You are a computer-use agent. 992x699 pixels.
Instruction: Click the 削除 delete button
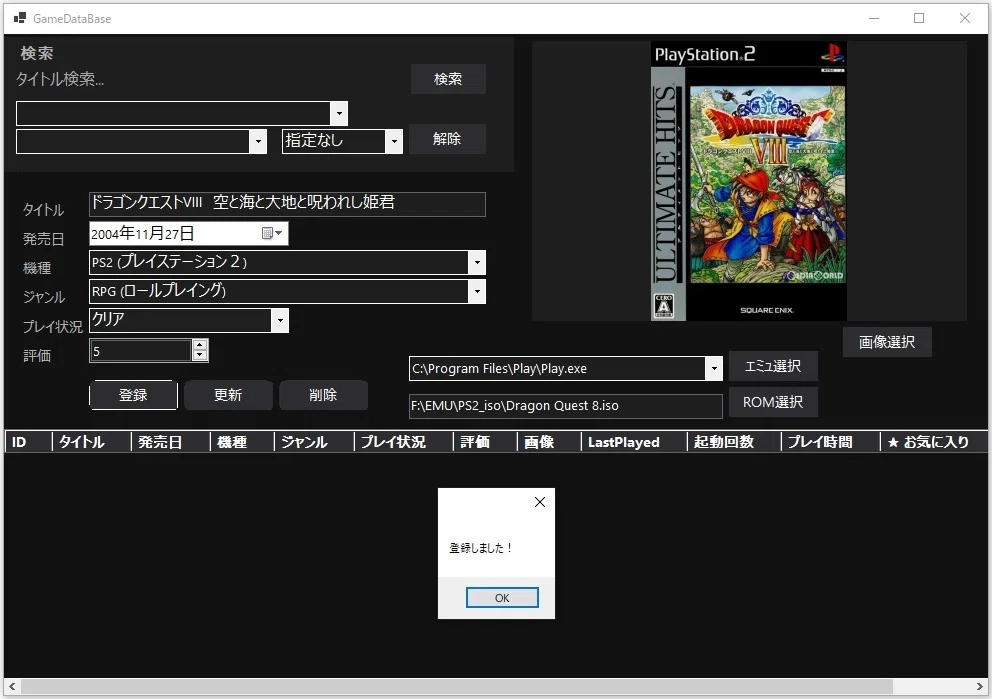point(323,395)
